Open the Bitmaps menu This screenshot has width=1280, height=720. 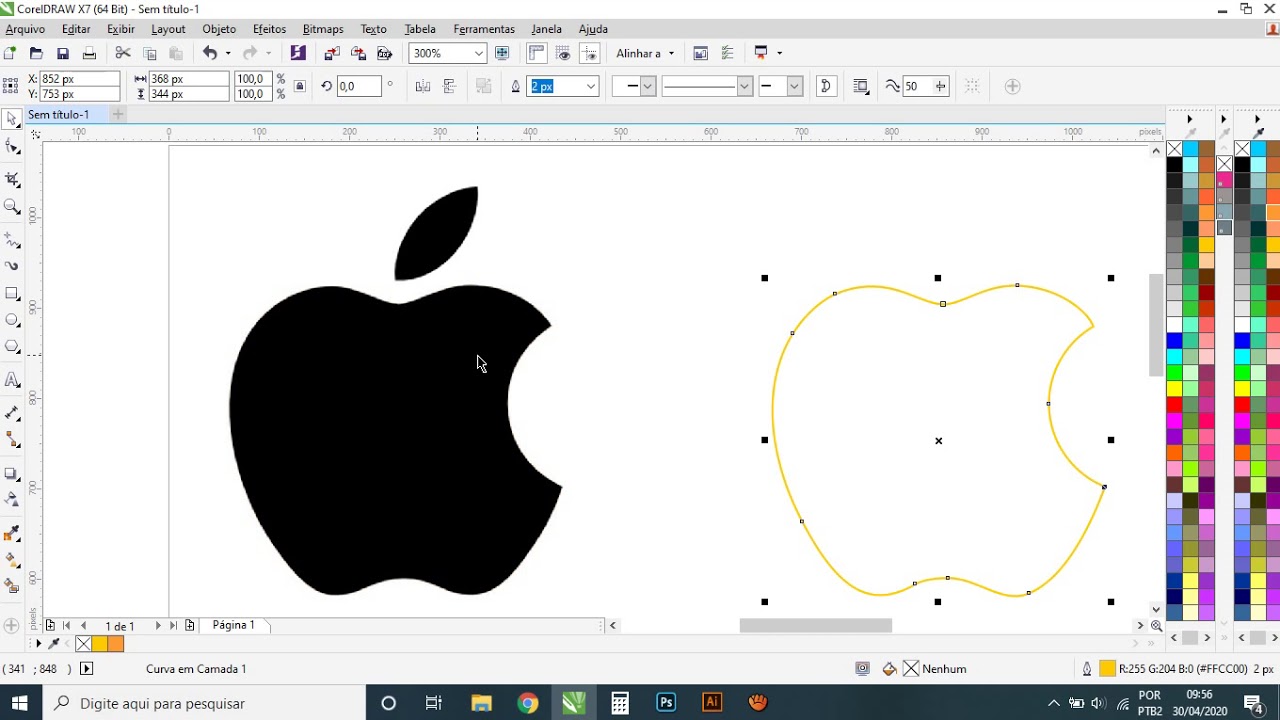click(323, 29)
